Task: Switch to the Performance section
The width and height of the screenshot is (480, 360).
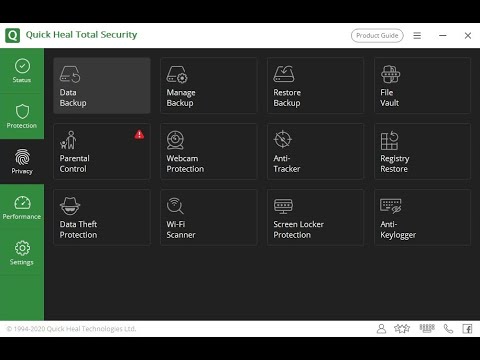Action: tap(22, 207)
